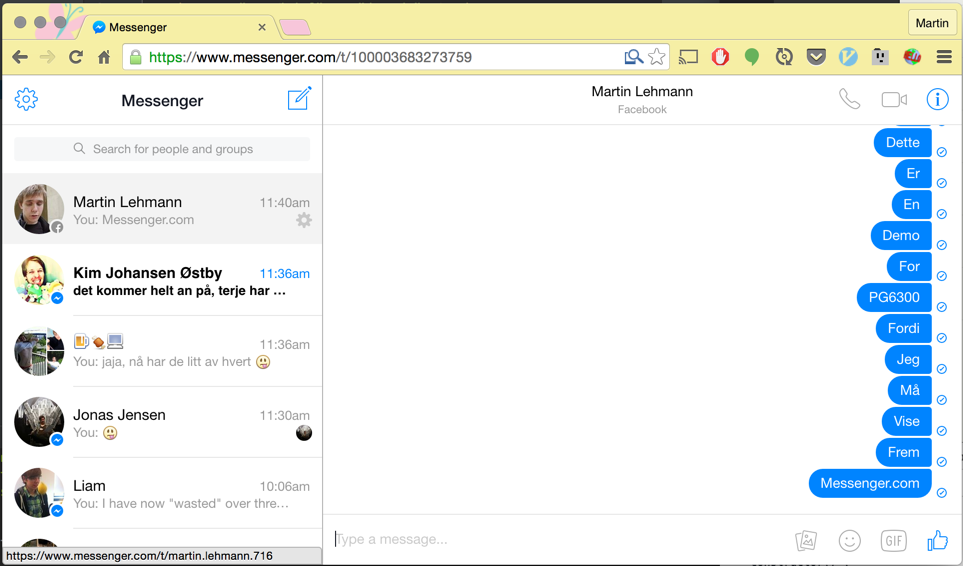
Task: Open the emoji picker
Action: coord(849,540)
